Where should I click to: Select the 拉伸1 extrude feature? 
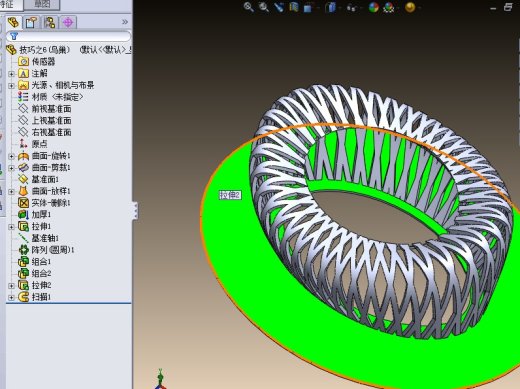coord(41,226)
